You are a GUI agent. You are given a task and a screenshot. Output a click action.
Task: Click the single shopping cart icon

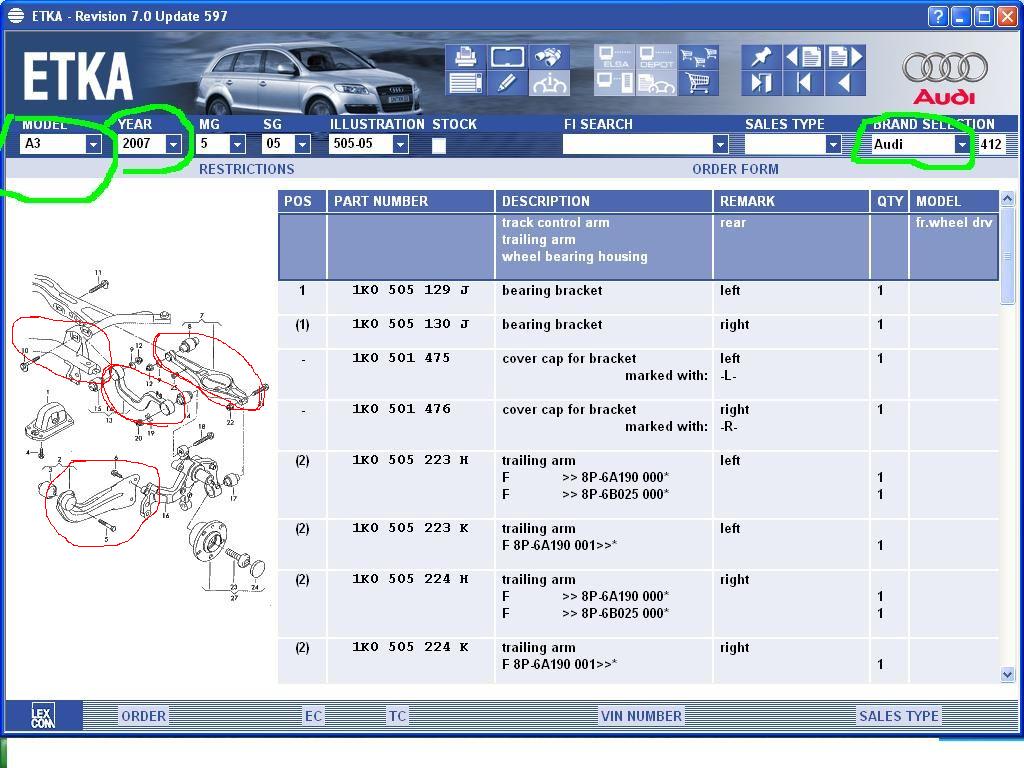click(x=698, y=84)
